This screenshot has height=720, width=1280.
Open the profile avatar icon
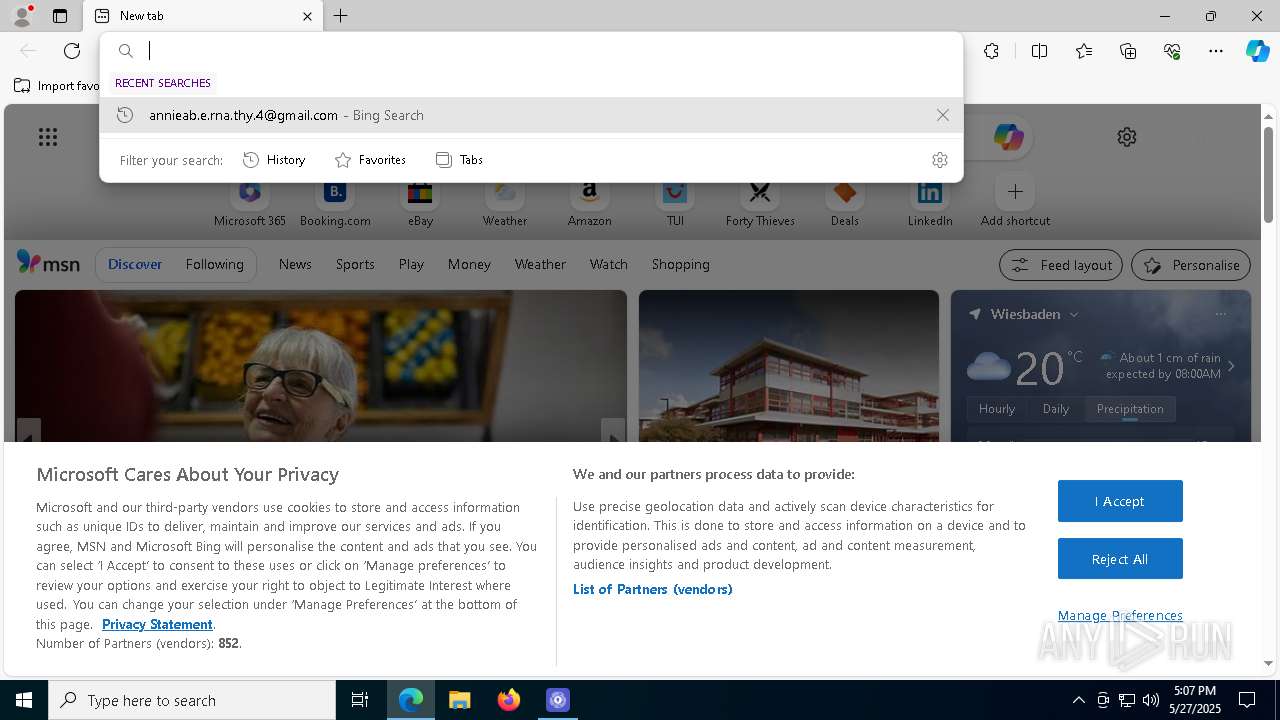(21, 16)
